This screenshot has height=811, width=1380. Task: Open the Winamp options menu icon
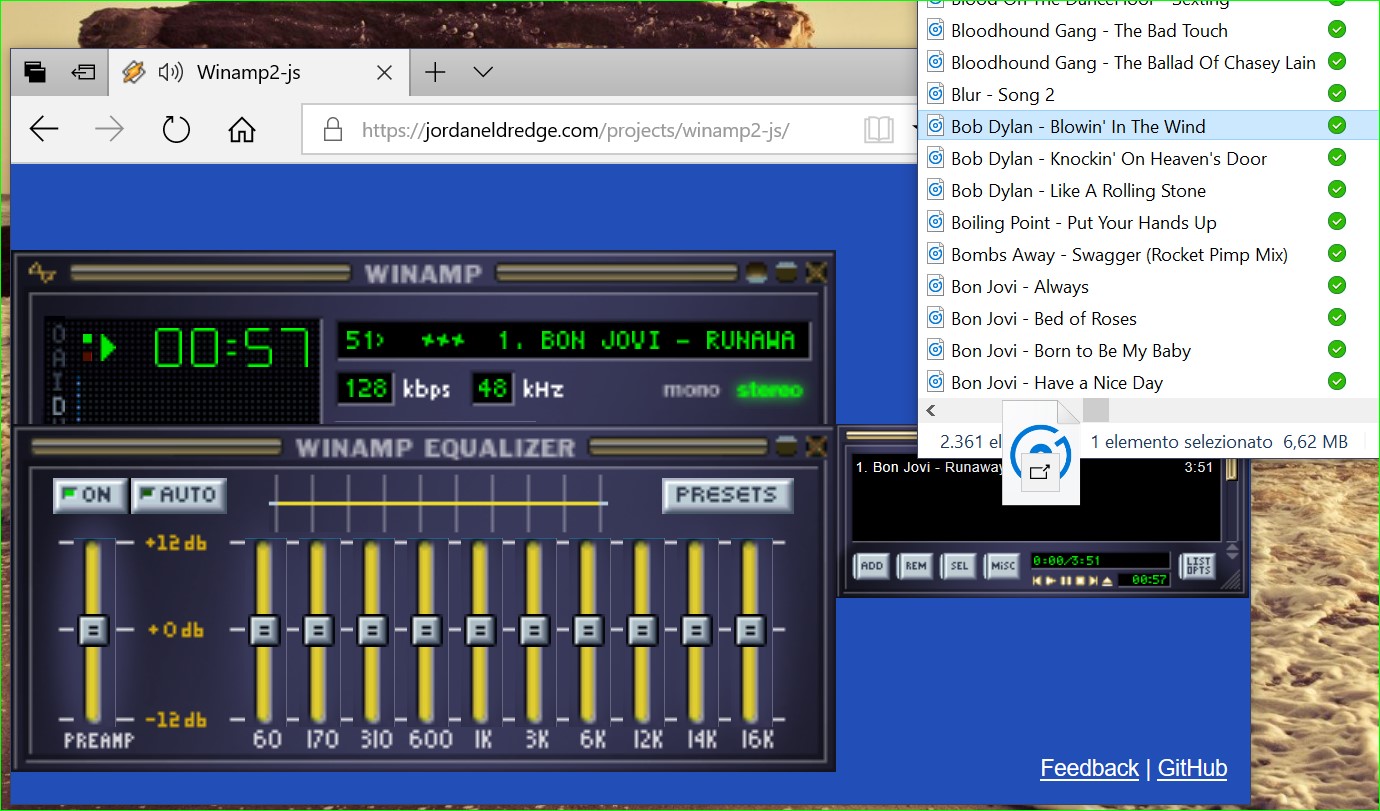click(41, 272)
